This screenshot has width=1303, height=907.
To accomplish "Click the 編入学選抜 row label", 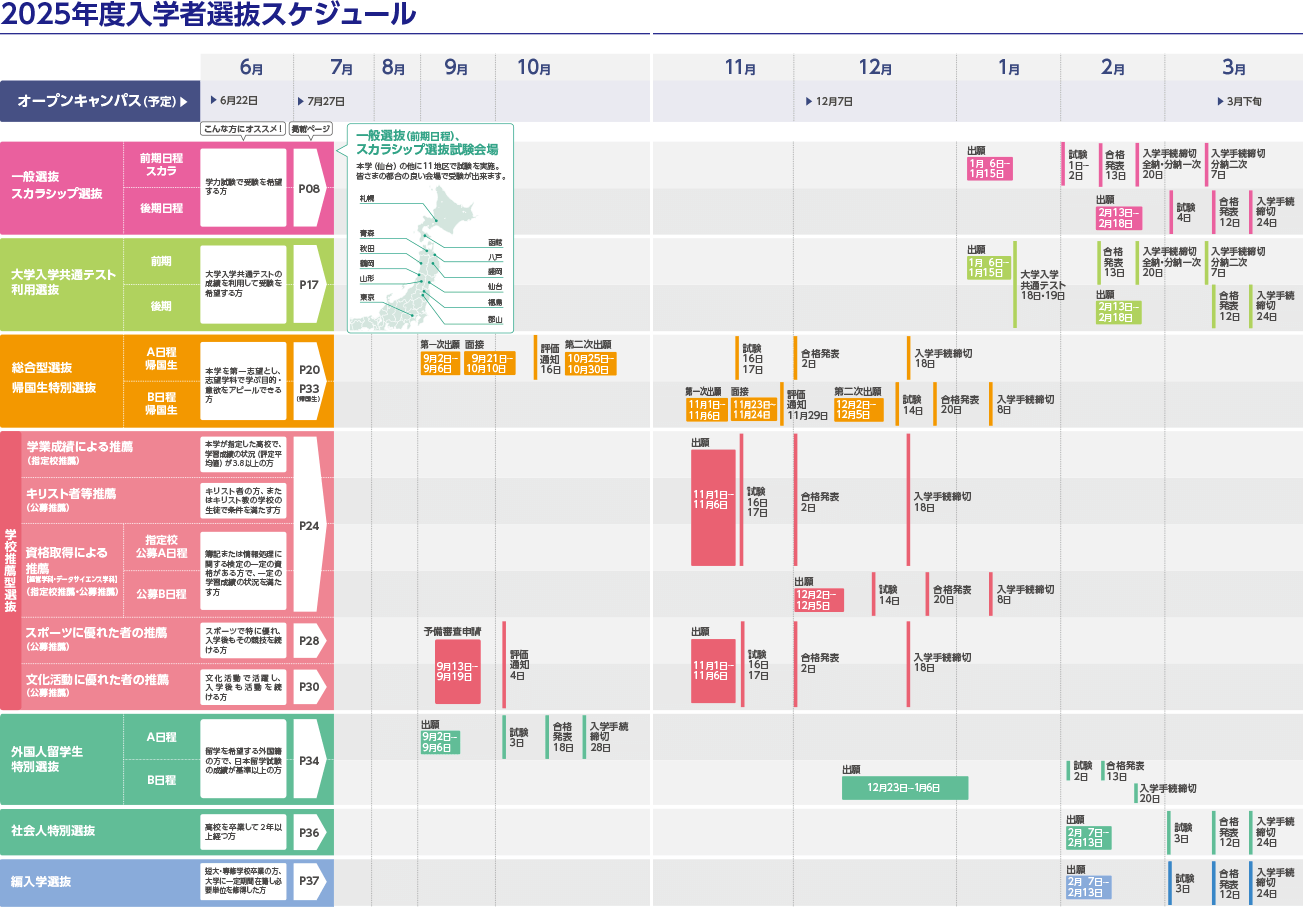I will 41,882.
